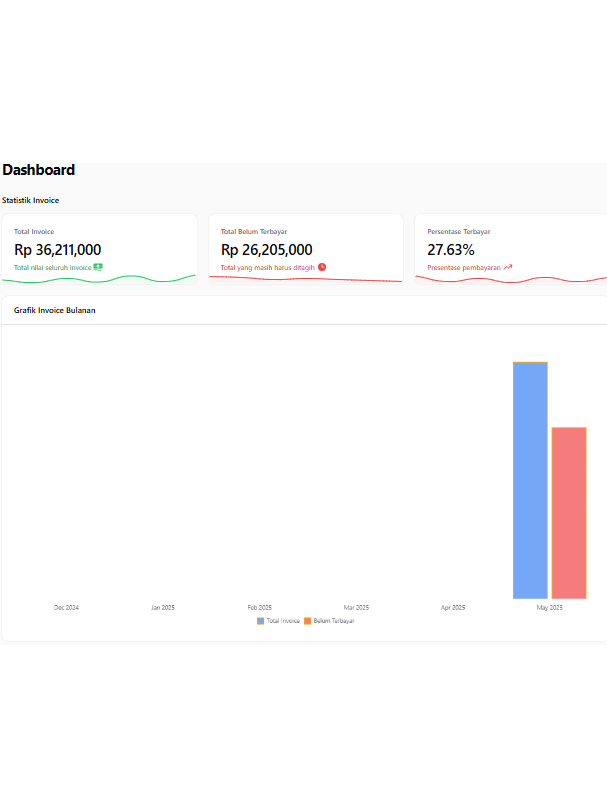
Task: Click the blue Total Invoice bar for May 2025
Action: (x=530, y=480)
